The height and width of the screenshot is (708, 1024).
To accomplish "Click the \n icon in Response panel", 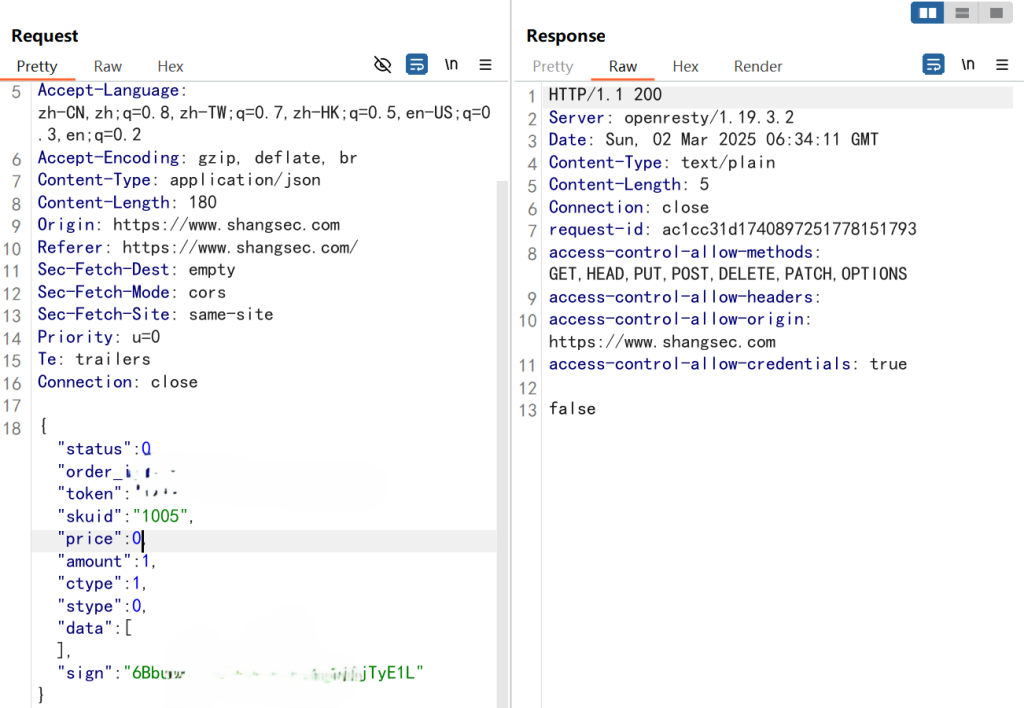I will (967, 65).
